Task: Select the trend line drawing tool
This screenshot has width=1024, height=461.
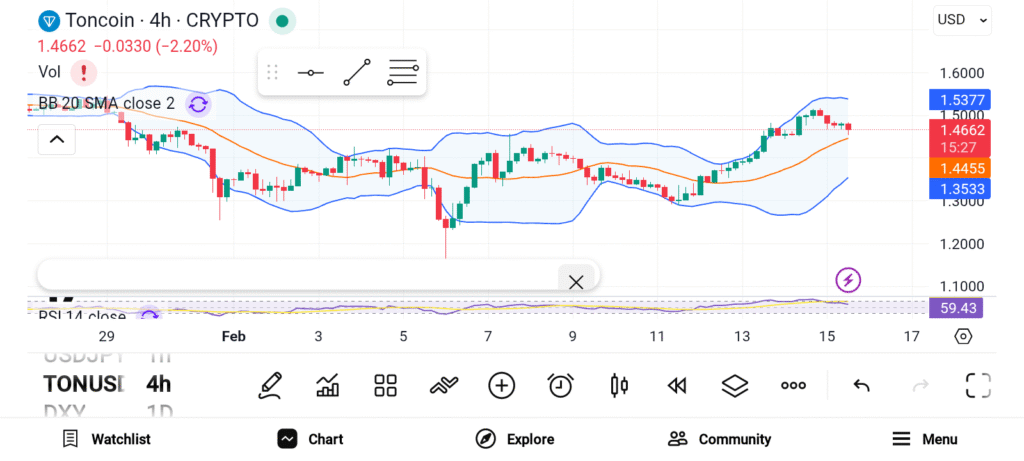Action: point(356,73)
